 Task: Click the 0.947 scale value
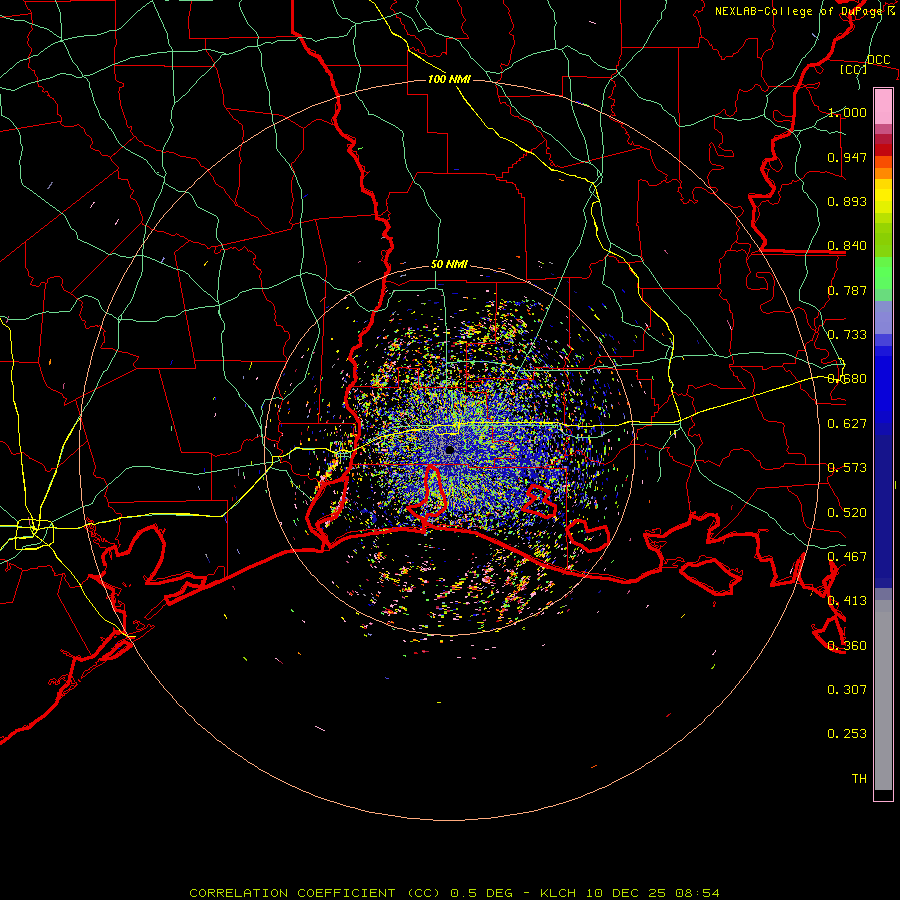(847, 157)
